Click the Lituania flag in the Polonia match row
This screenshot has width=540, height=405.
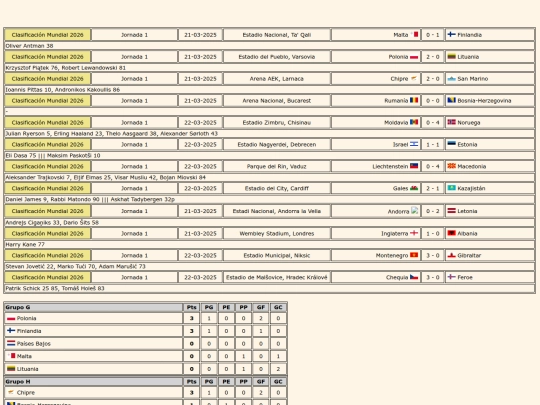[x=451, y=56]
